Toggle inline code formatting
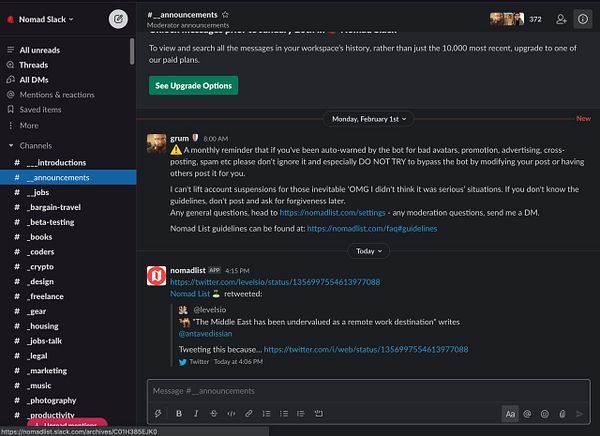This screenshot has width=600, height=436. pyautogui.click(x=231, y=413)
